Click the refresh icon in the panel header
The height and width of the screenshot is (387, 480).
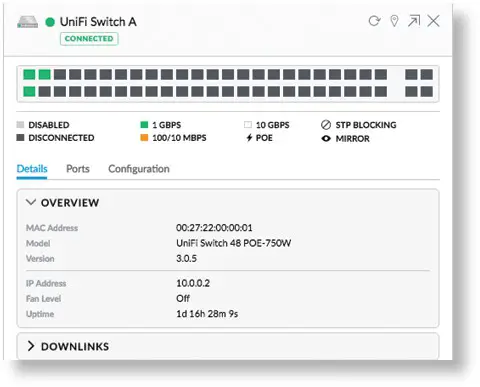[374, 21]
